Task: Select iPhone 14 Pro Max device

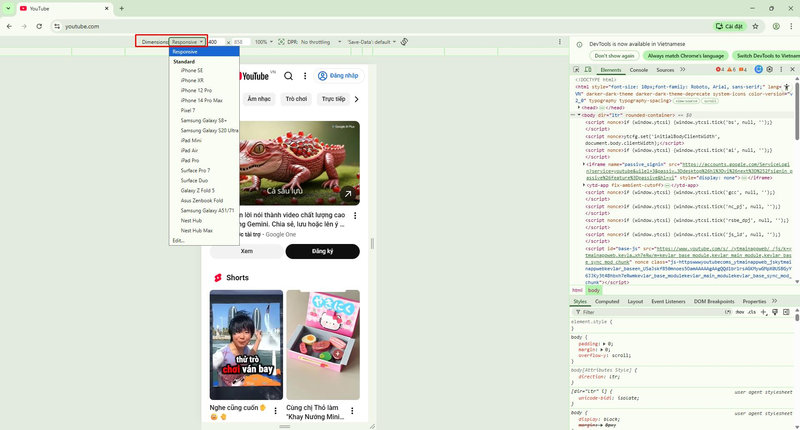Action: pos(204,100)
